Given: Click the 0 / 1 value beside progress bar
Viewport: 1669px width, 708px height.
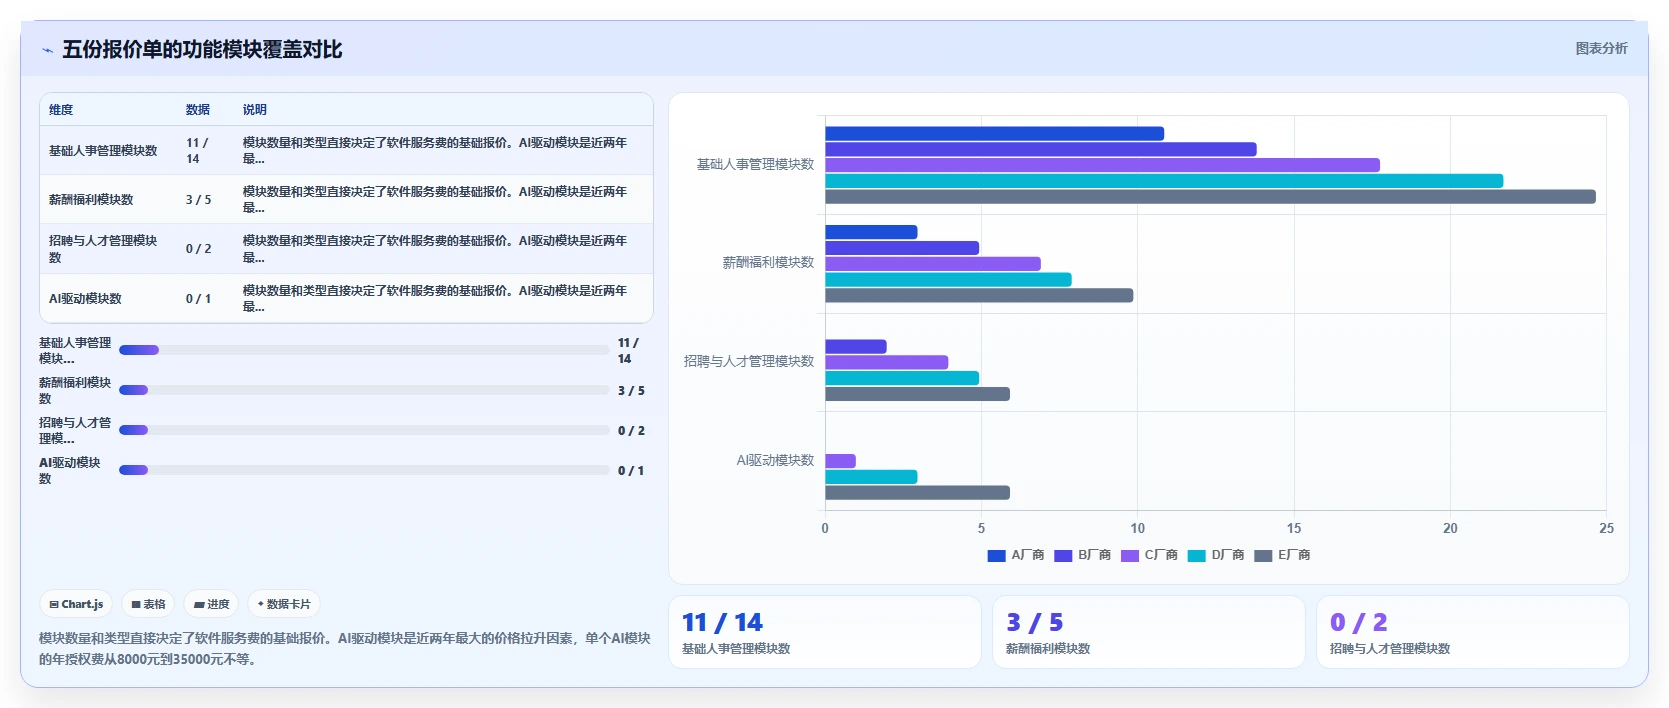Looking at the screenshot, I should click(x=631, y=471).
